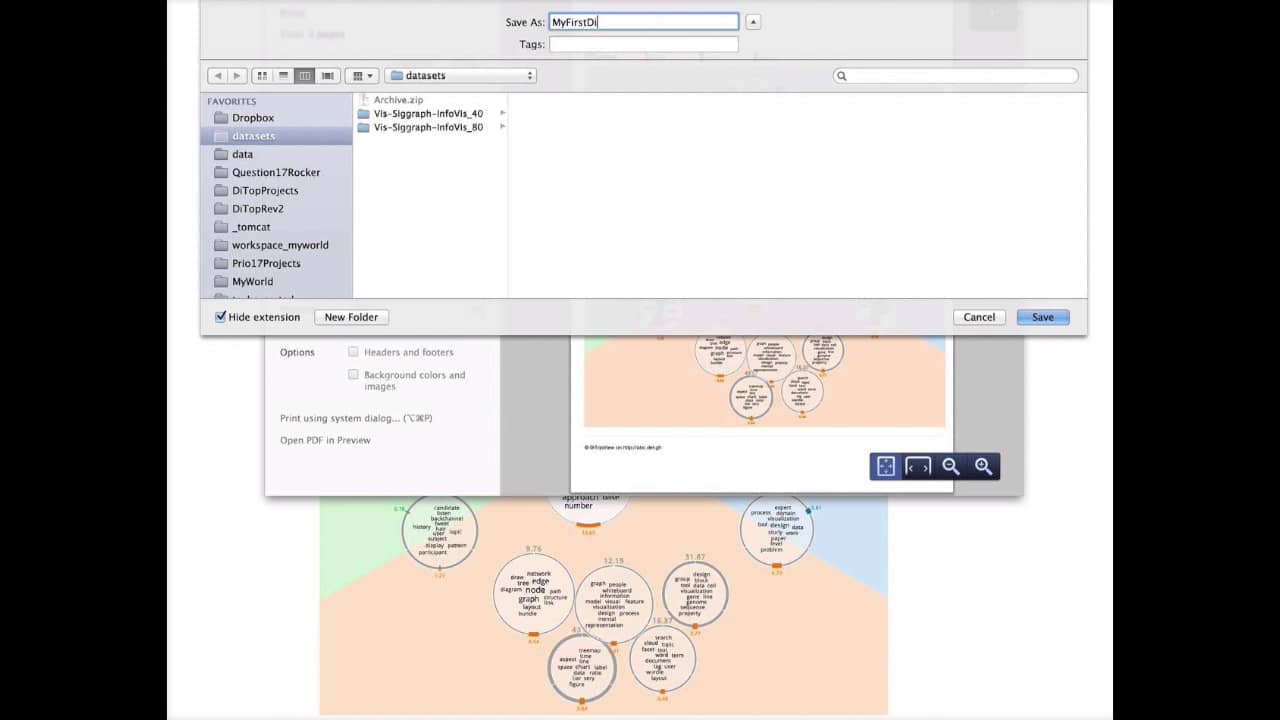1280x720 pixels.
Task: Collapse the save dialog with arrow button
Action: [754, 22]
